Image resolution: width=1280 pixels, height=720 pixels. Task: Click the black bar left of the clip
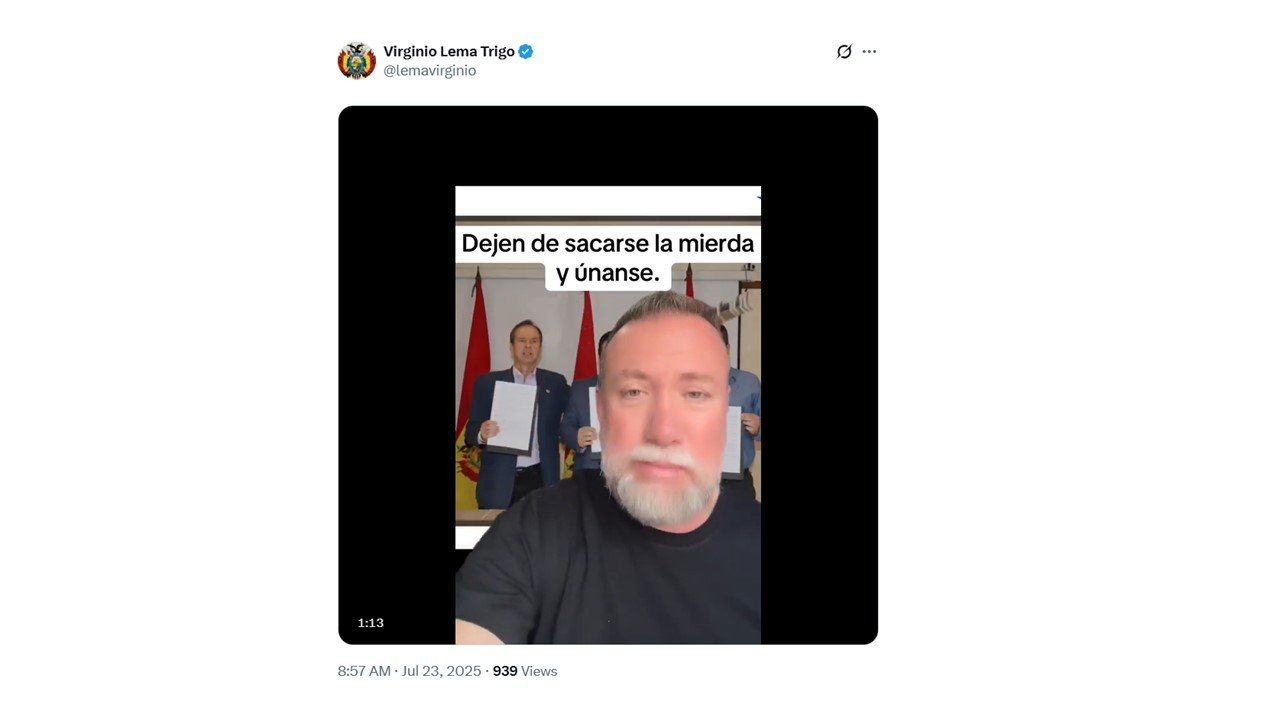pyautogui.click(x=396, y=375)
